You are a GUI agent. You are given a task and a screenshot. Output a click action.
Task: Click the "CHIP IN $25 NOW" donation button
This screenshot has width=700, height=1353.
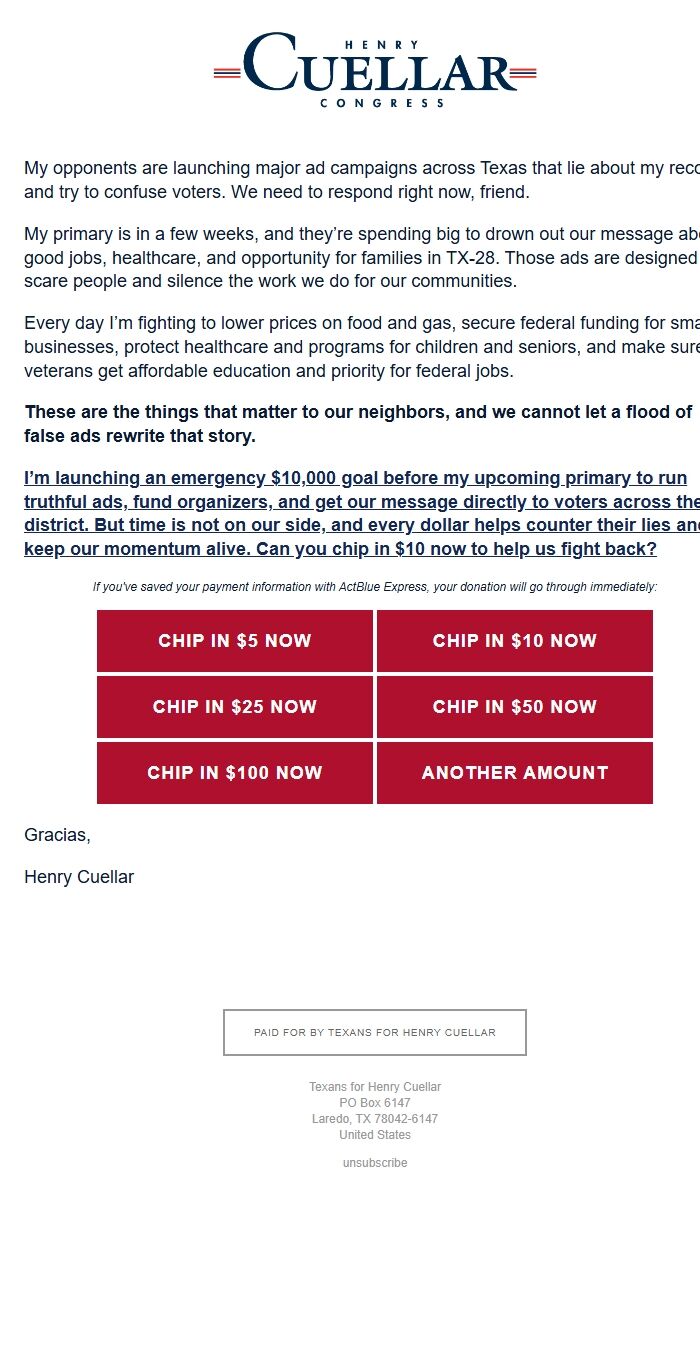tap(234, 707)
